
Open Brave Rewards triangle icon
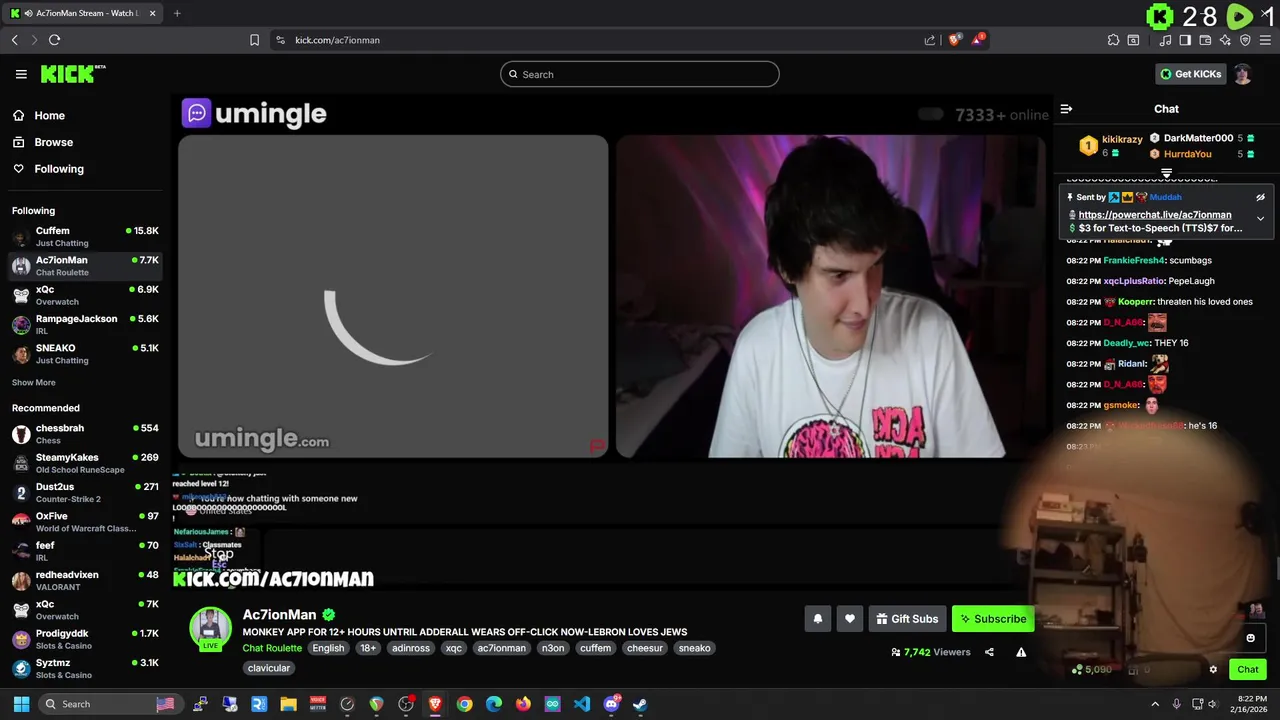point(979,40)
